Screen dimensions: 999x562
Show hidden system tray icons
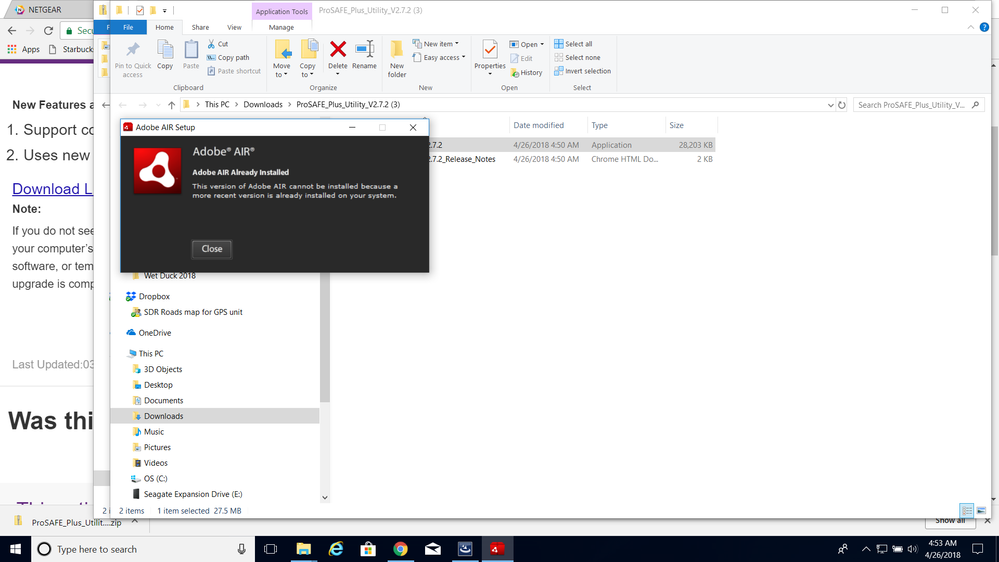866,549
